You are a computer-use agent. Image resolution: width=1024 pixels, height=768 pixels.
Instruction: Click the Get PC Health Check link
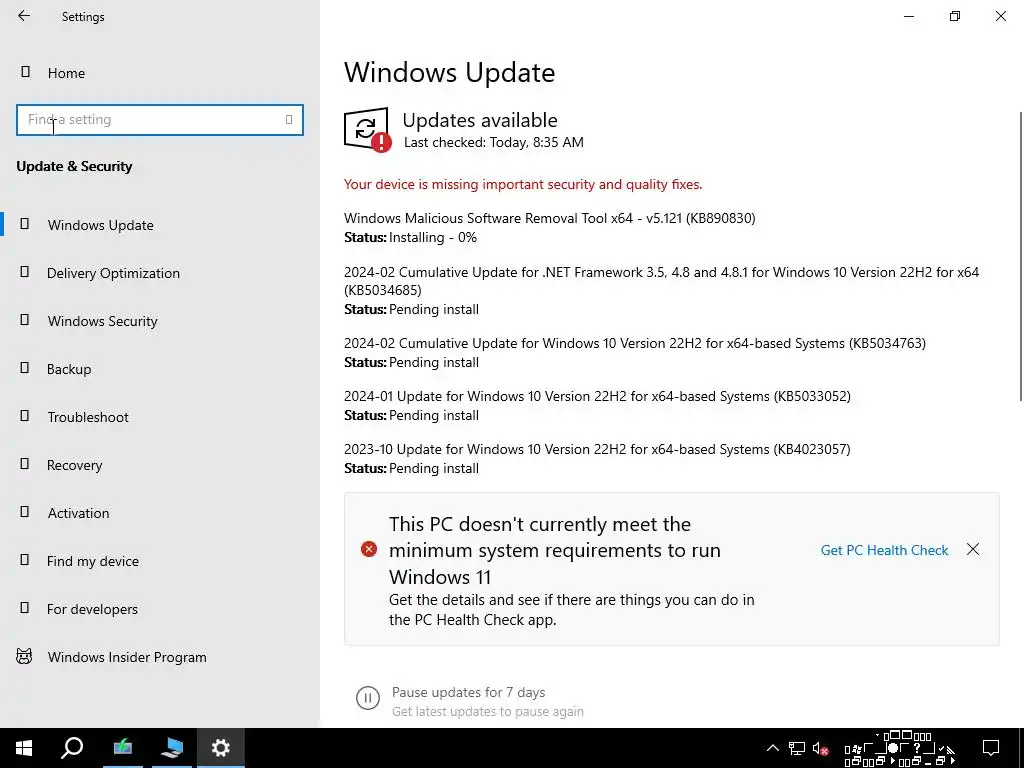coord(884,550)
